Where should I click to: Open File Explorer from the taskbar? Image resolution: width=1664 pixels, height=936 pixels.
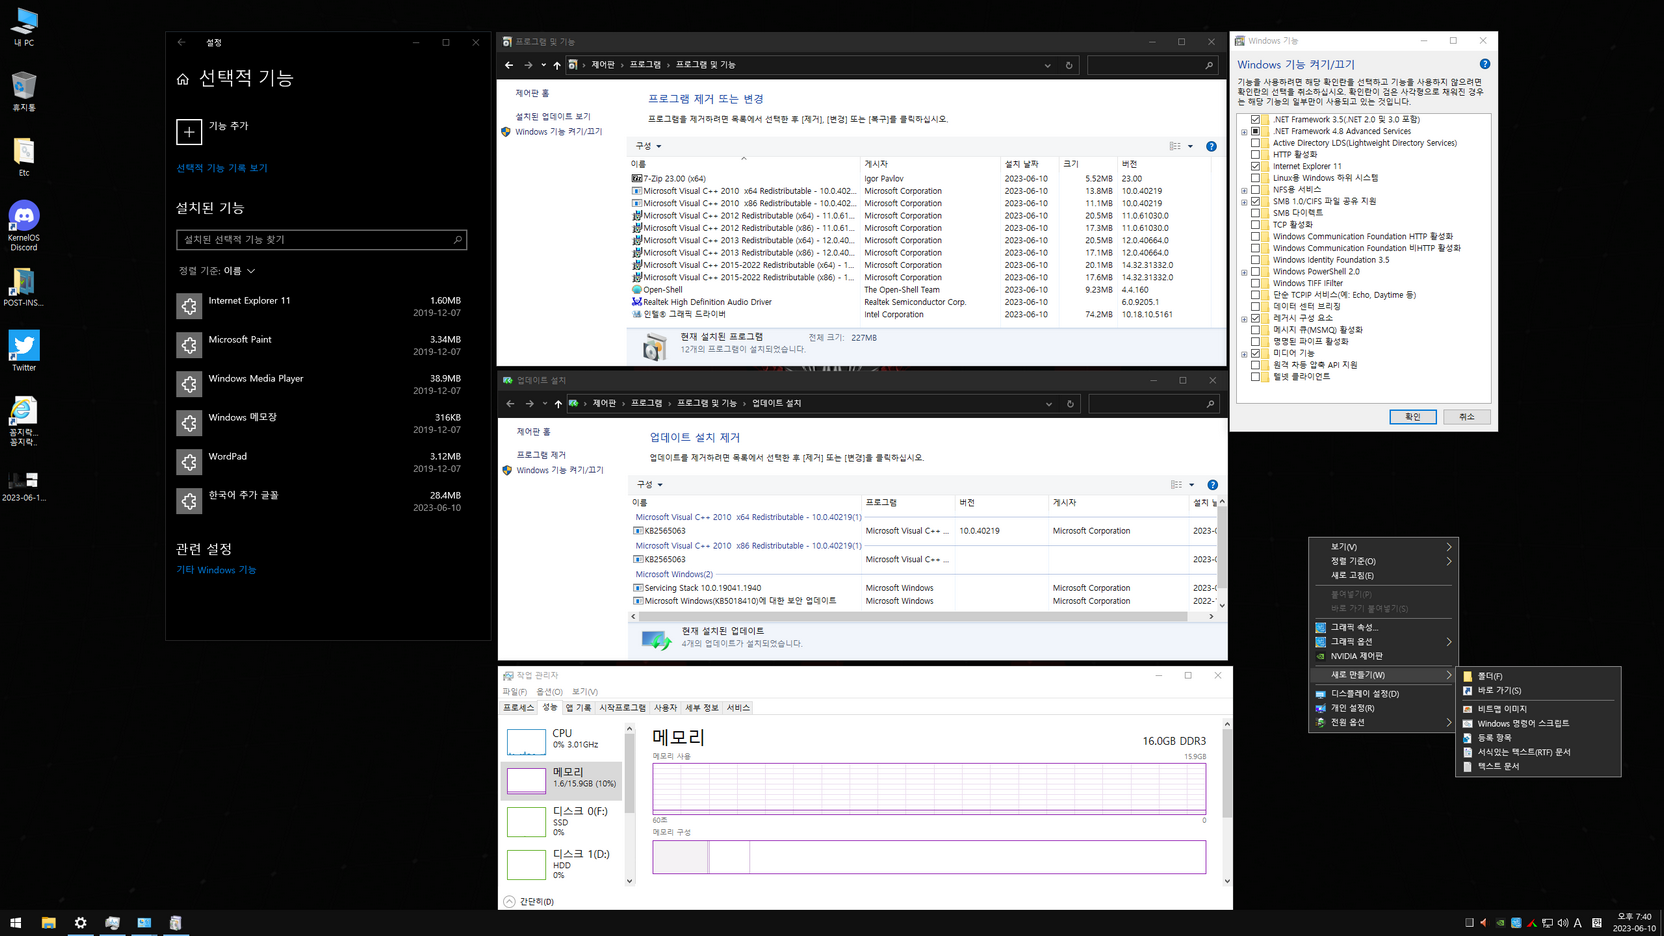click(x=48, y=923)
